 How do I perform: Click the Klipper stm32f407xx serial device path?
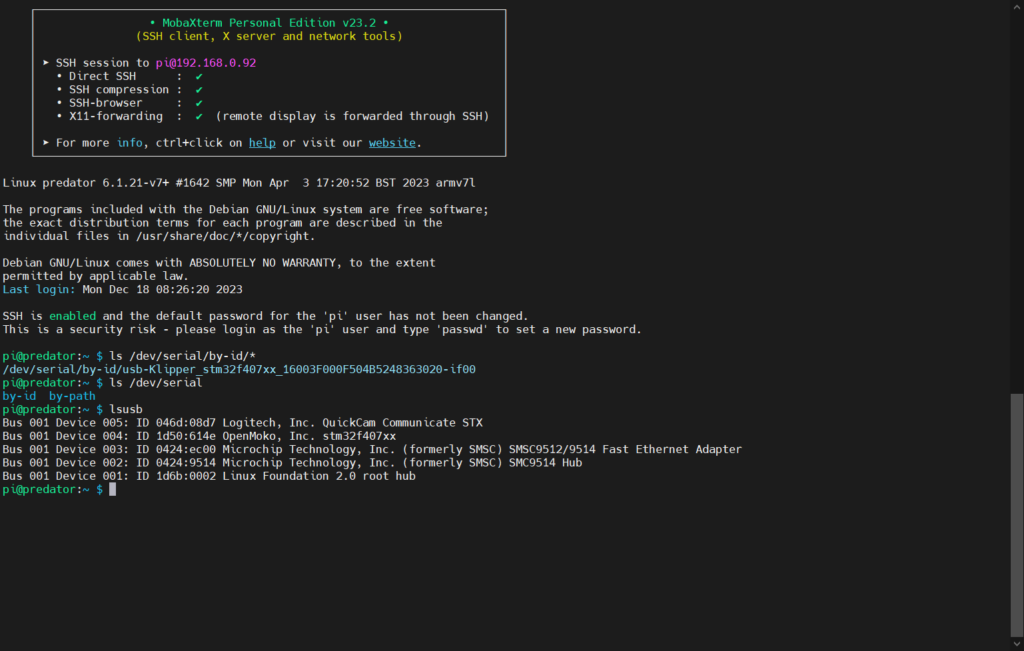click(x=239, y=370)
